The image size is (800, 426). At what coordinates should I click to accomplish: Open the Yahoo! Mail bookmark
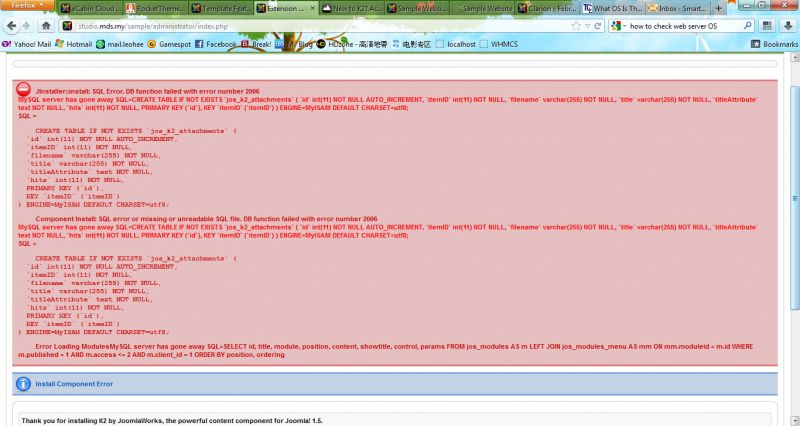tap(27, 44)
